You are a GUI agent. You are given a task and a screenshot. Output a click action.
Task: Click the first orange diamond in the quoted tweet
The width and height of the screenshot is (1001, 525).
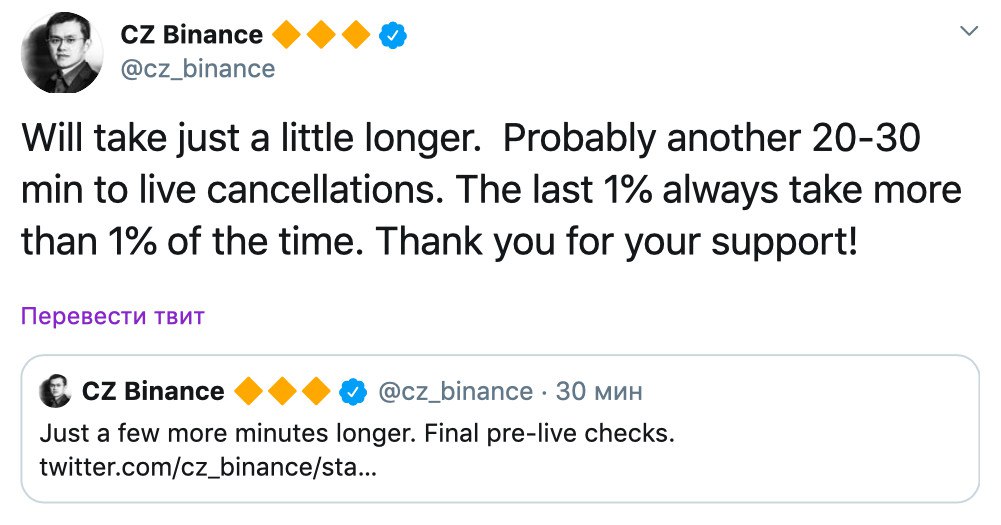pyautogui.click(x=250, y=391)
